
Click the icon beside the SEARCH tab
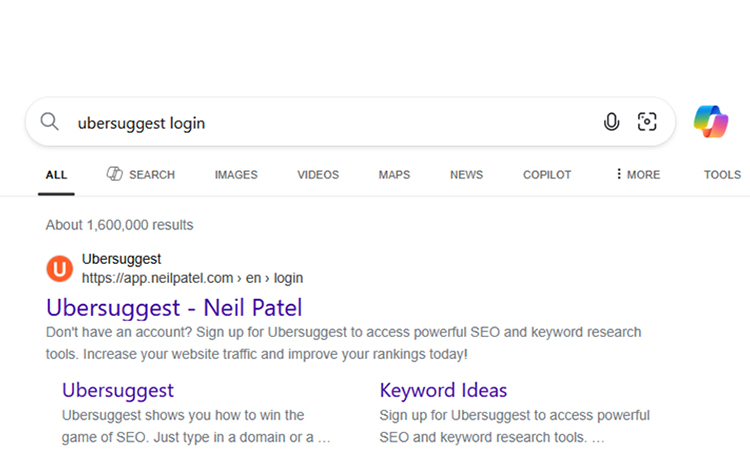[114, 174]
